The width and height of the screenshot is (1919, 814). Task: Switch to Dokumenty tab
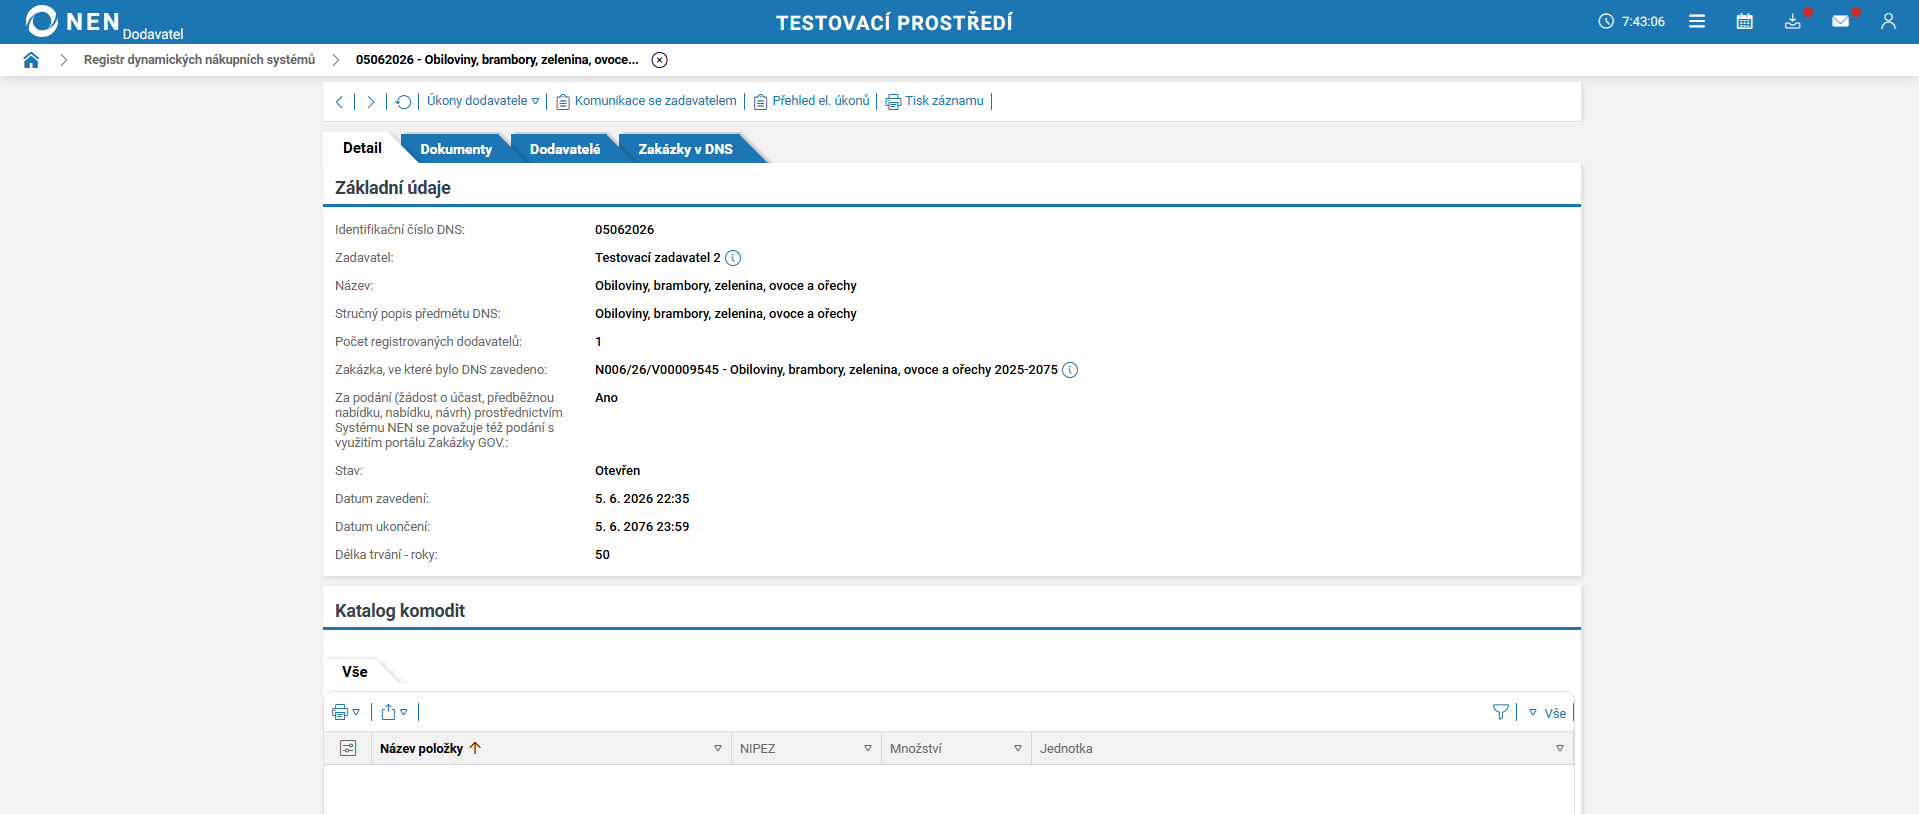456,149
